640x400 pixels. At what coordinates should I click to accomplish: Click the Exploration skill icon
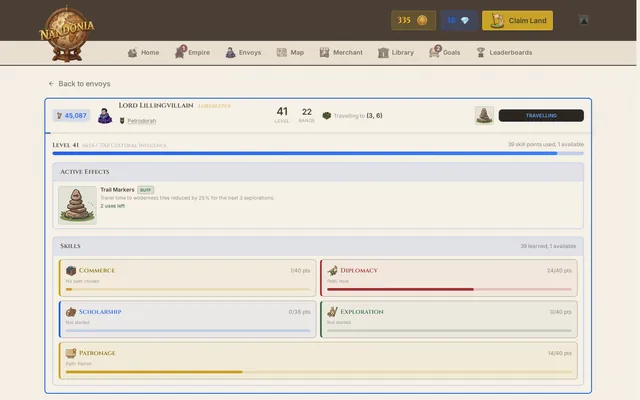(x=332, y=312)
